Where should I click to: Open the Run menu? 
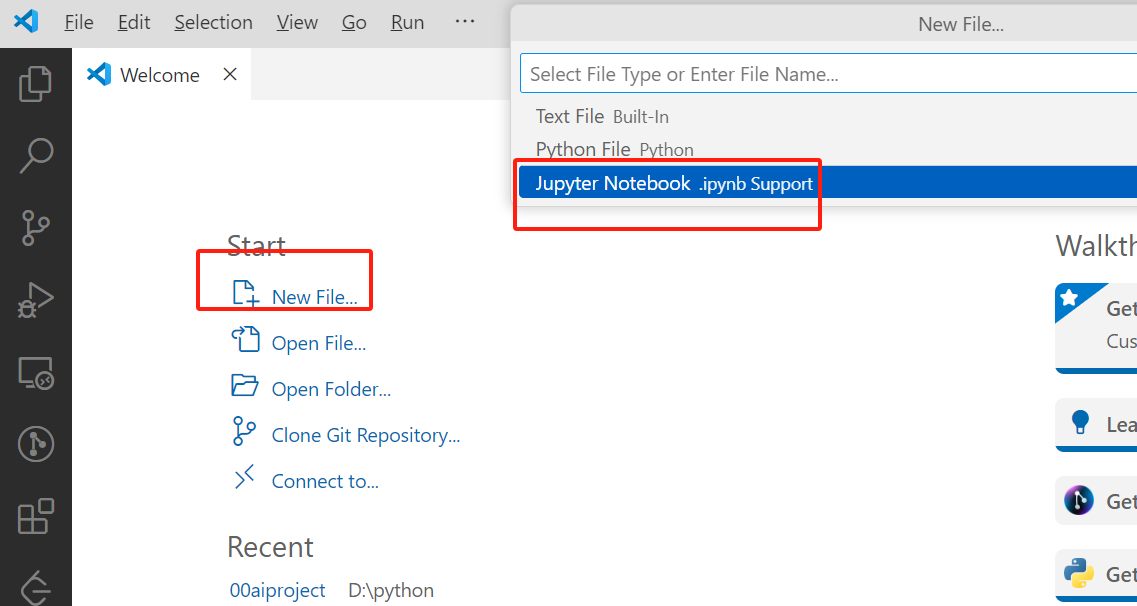407,22
